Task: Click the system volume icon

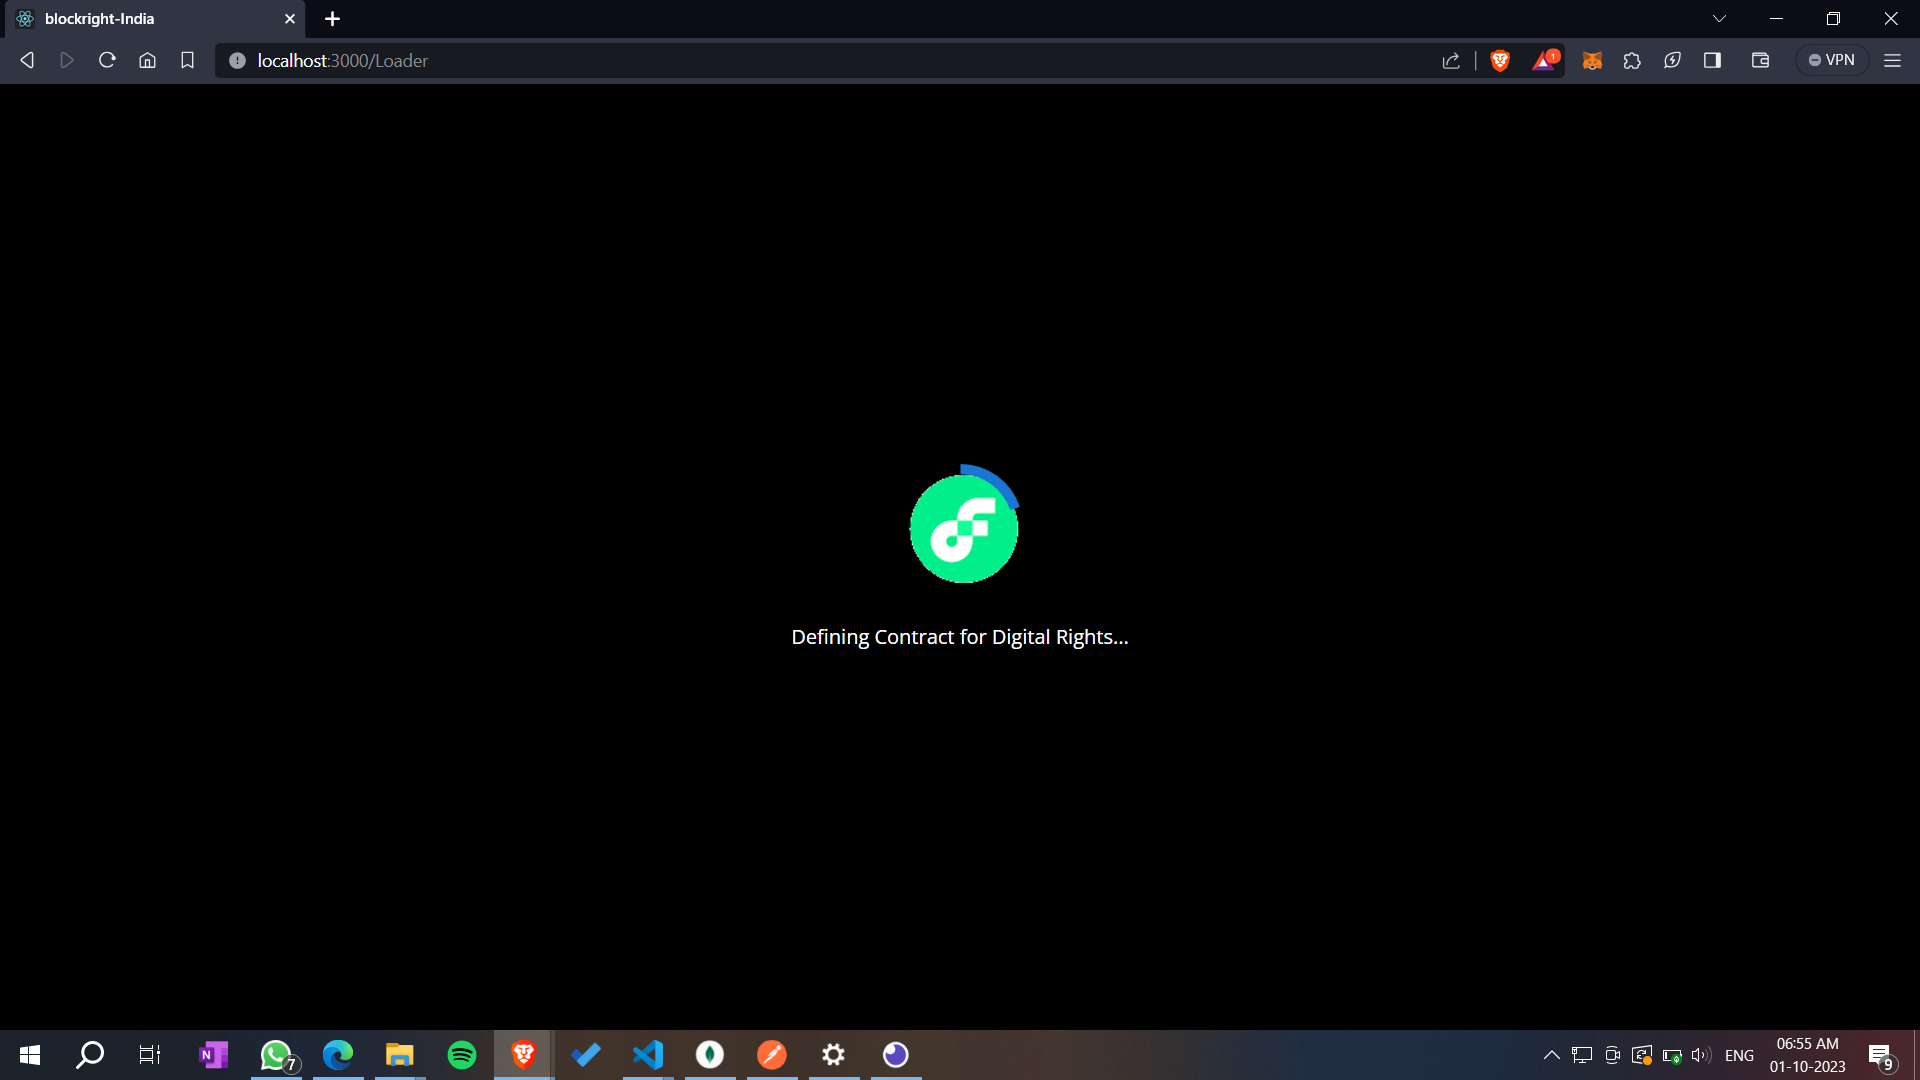Action: coord(1700,1055)
